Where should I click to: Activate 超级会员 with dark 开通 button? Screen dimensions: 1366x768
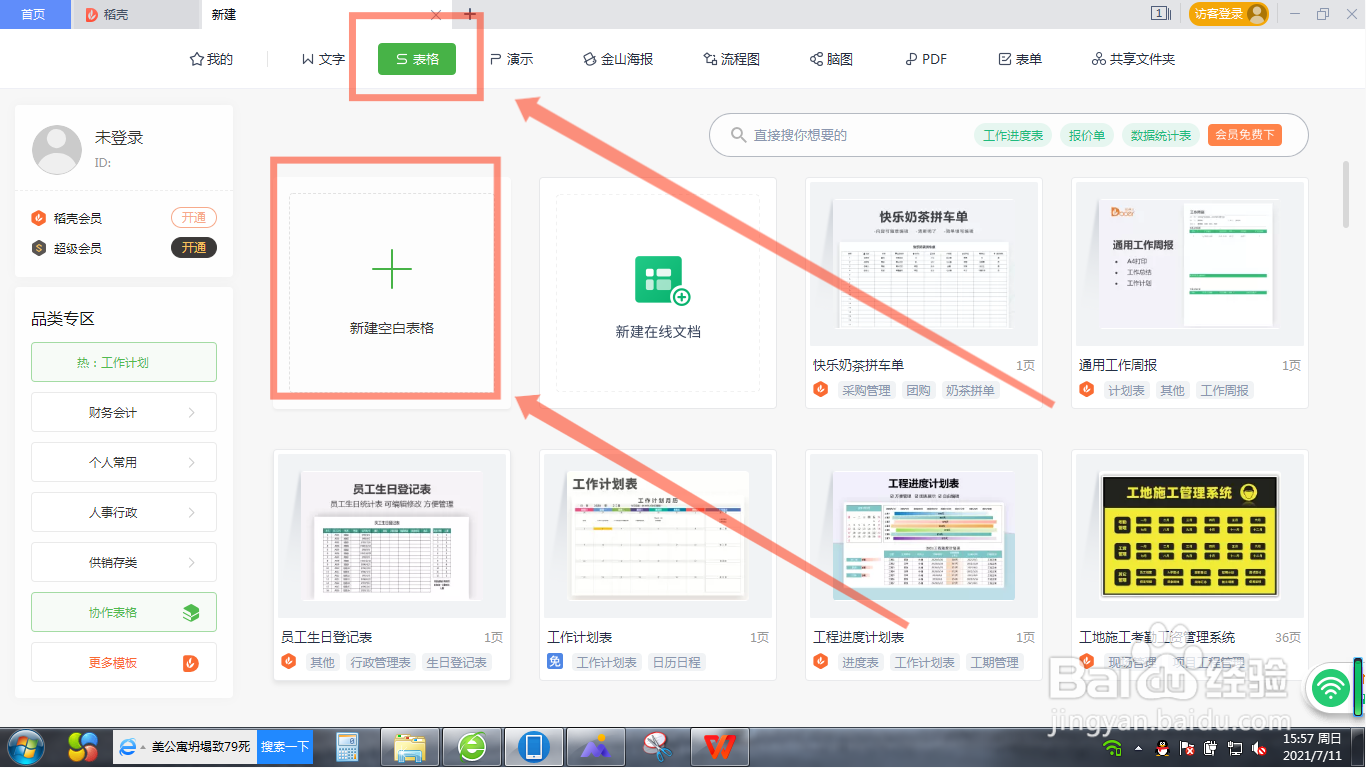[x=194, y=248]
